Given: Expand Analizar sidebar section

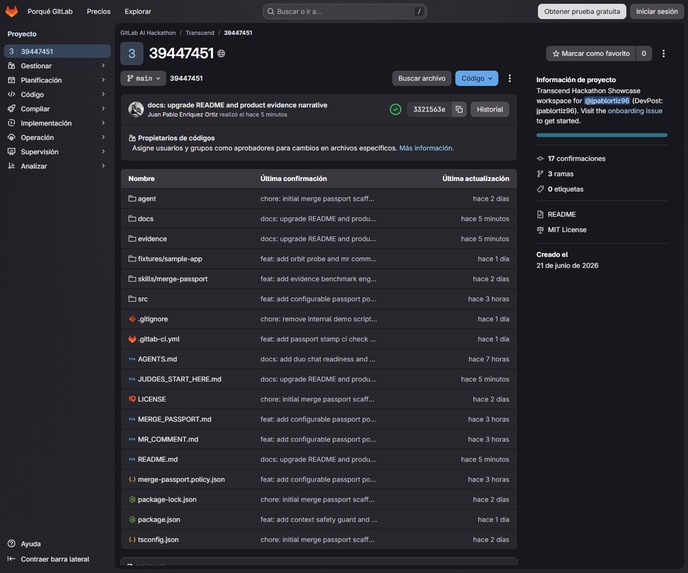Looking at the screenshot, I should [x=57, y=166].
